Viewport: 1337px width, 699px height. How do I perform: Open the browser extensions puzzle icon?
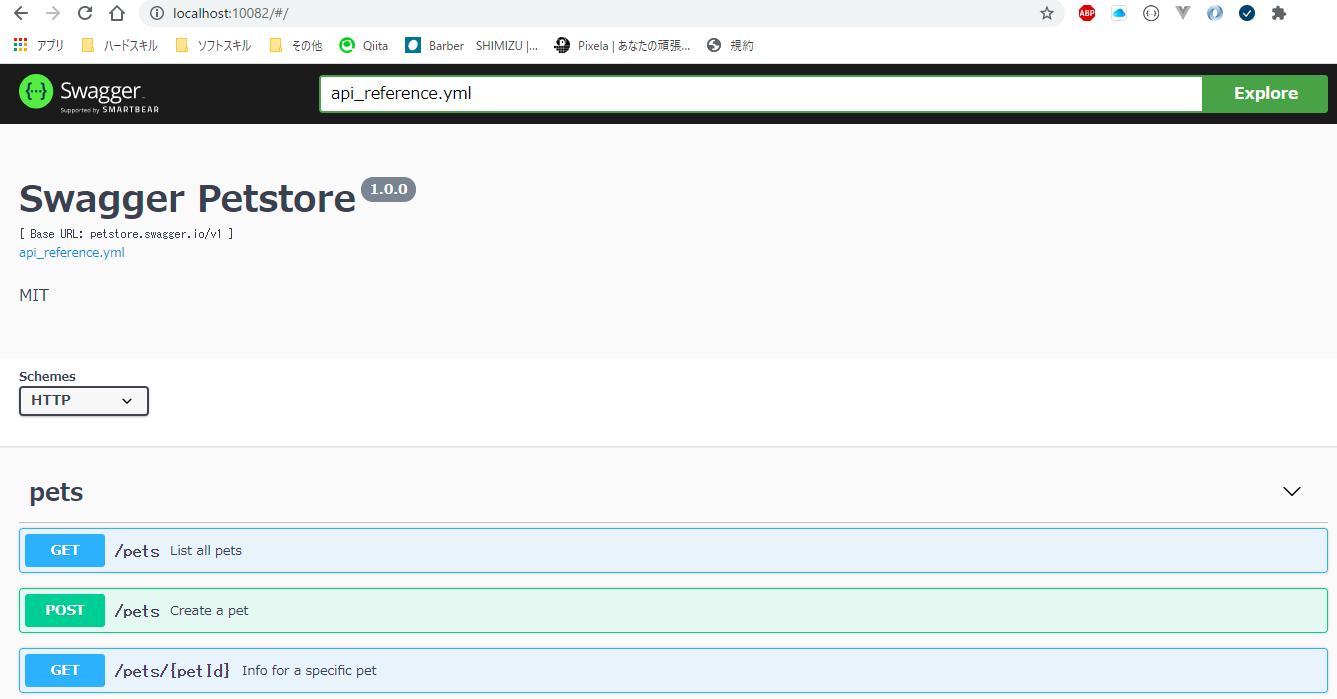click(1279, 14)
